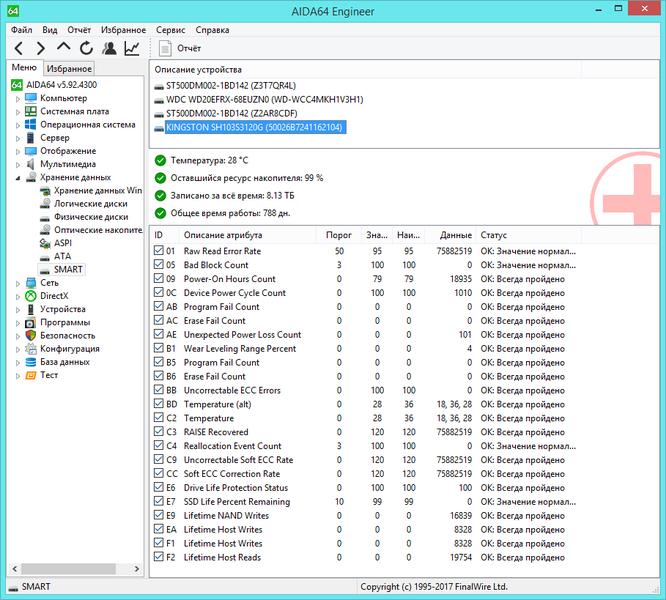Select the Программы tree icon
This screenshot has width=666, height=600.
click(x=31, y=322)
